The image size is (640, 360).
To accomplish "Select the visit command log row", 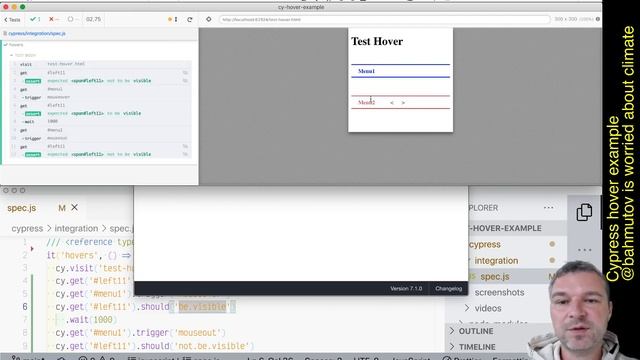I will 100,64.
